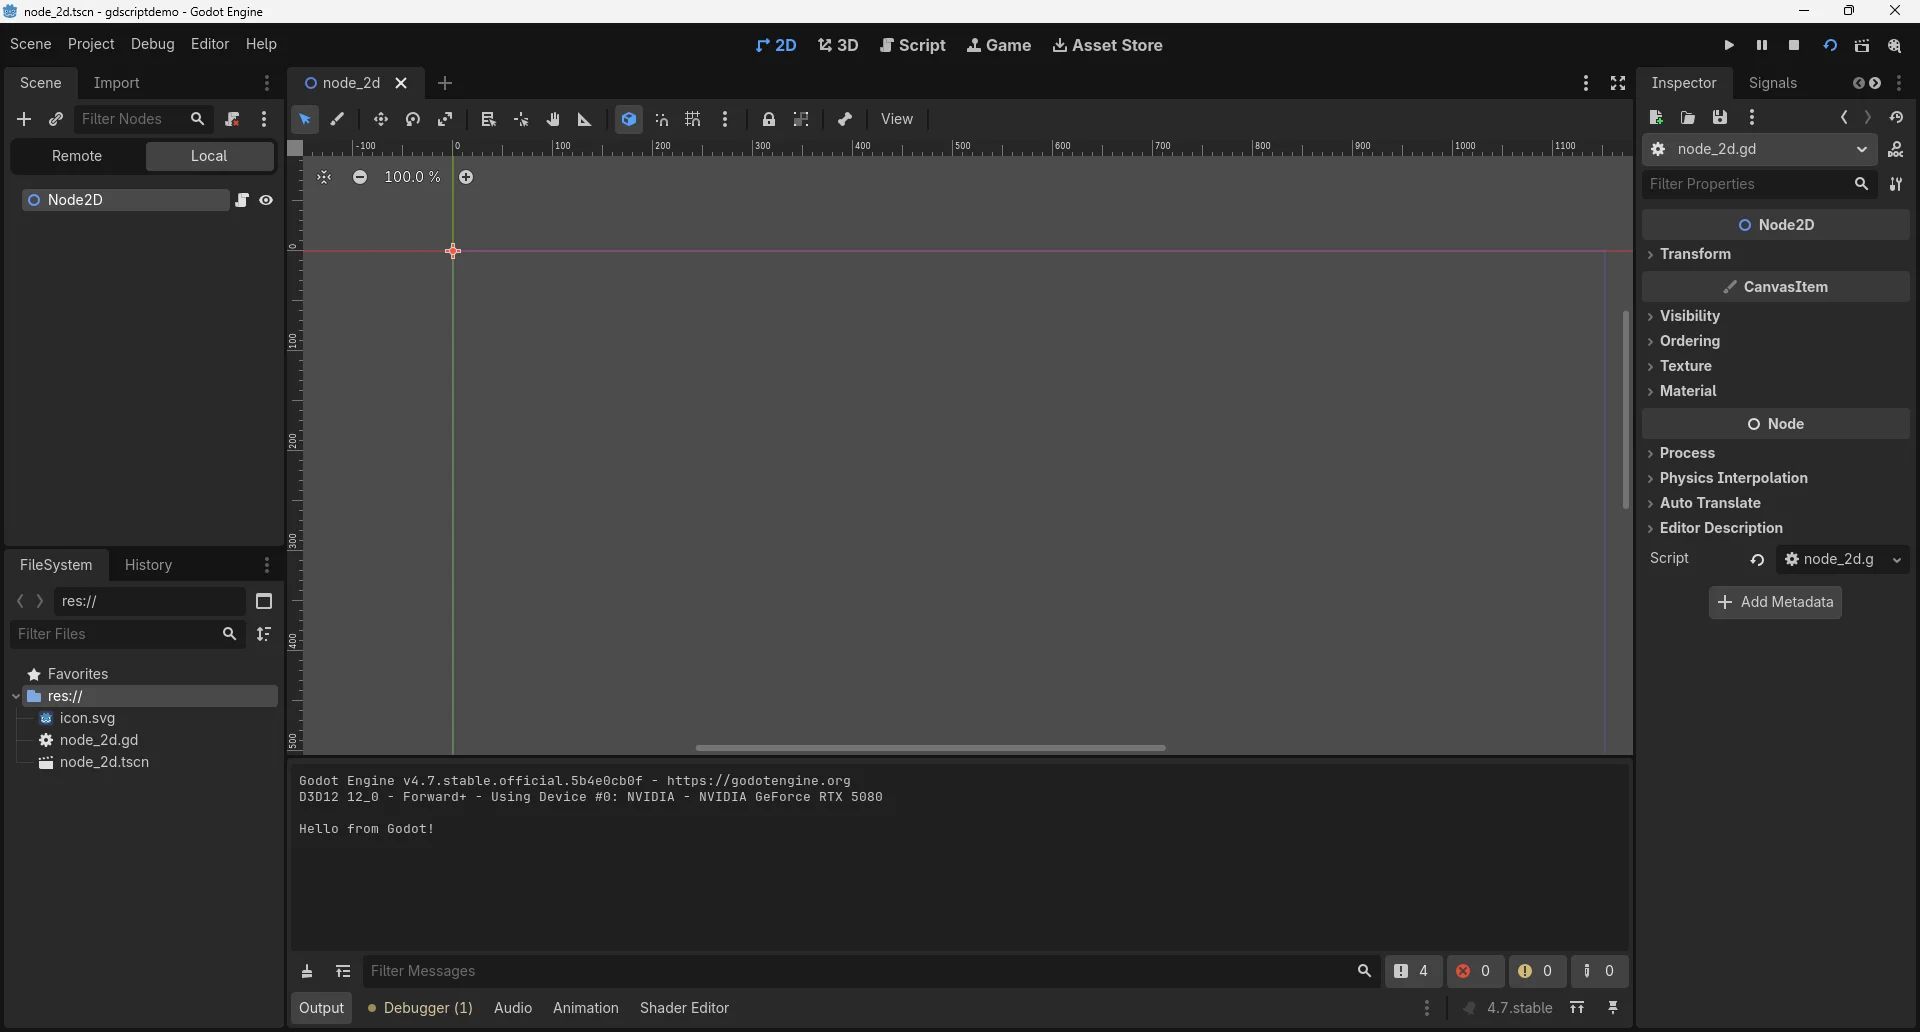Select the pivot point tool
1920x1032 pixels.
click(x=521, y=119)
